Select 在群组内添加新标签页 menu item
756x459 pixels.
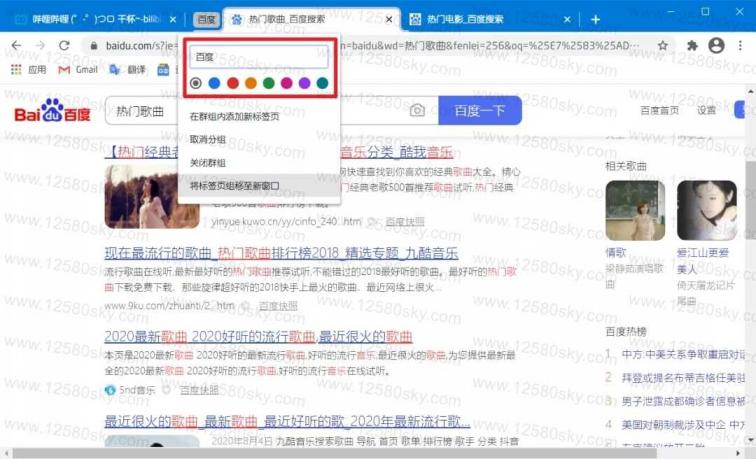click(x=259, y=116)
